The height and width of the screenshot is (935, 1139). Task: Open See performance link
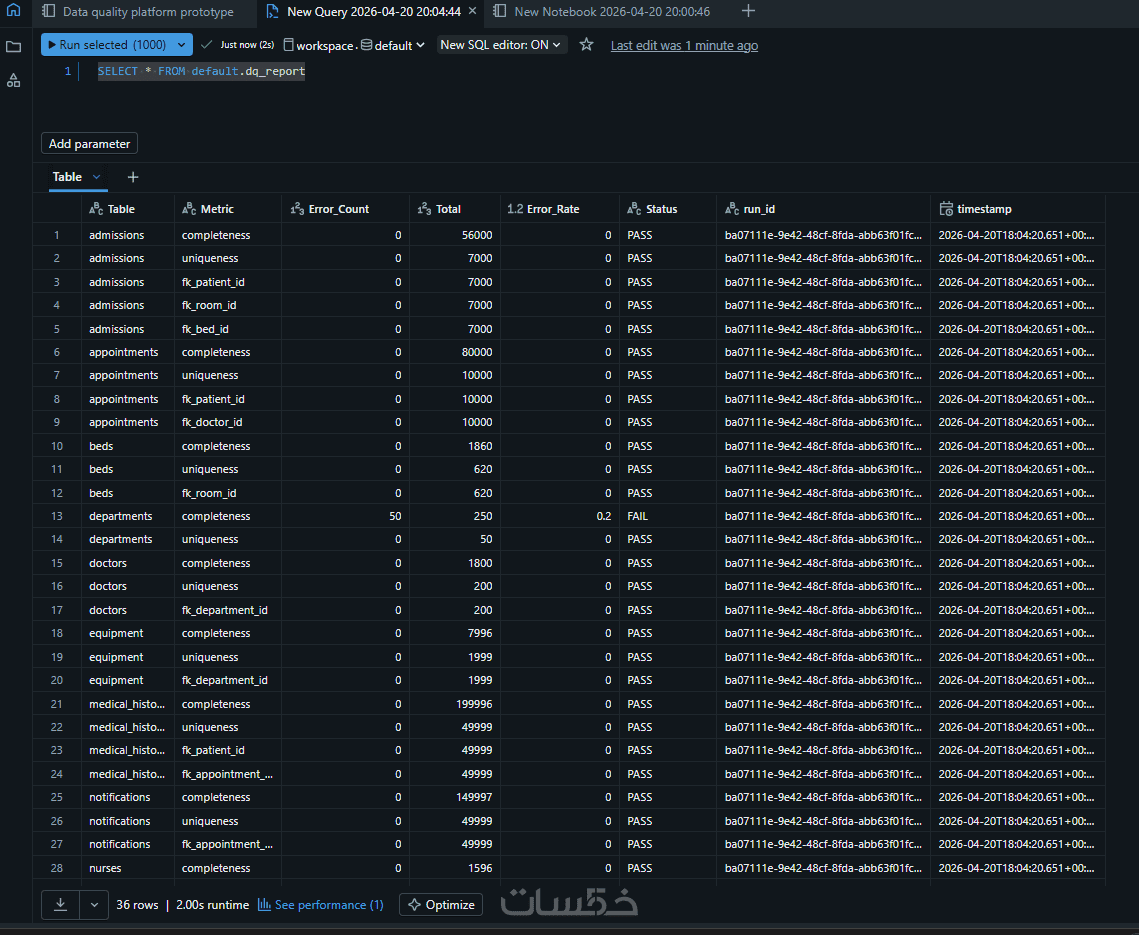pos(320,904)
